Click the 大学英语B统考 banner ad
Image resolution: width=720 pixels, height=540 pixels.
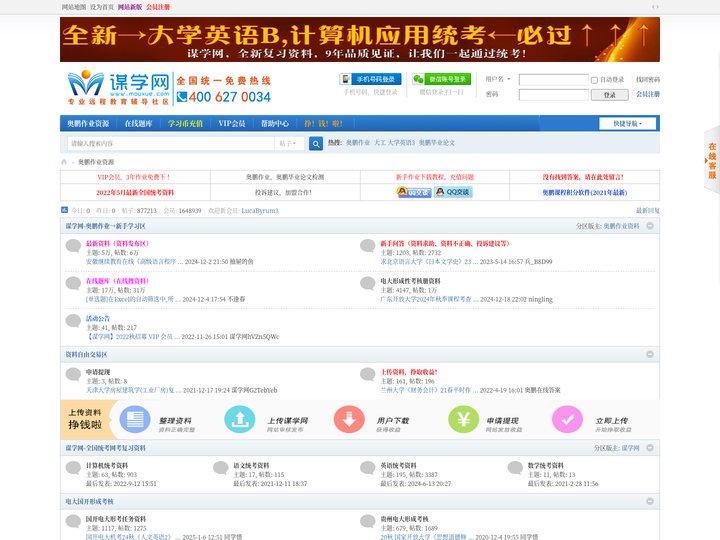(360, 39)
